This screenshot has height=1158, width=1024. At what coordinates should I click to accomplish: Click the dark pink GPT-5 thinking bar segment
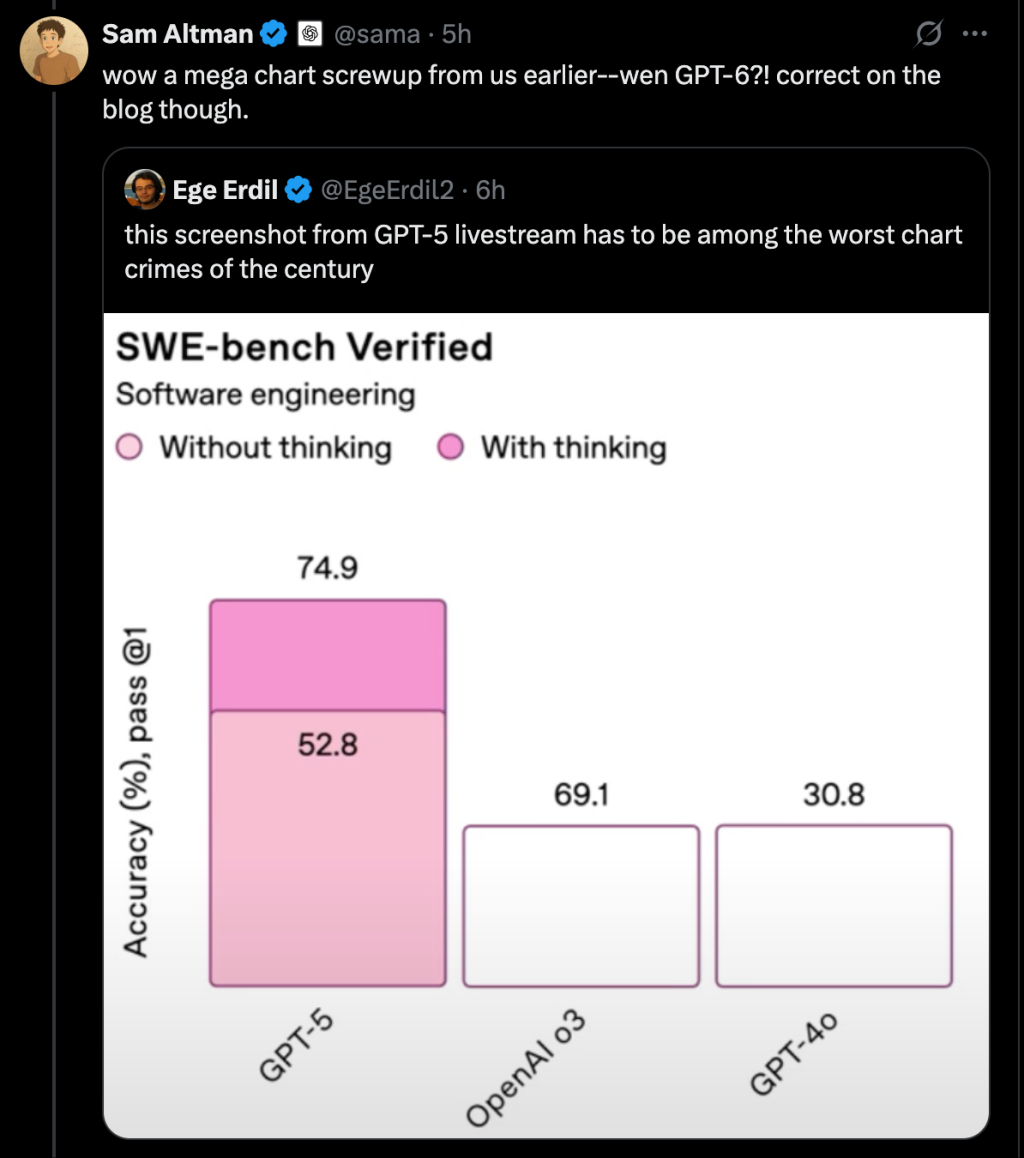[x=327, y=655]
